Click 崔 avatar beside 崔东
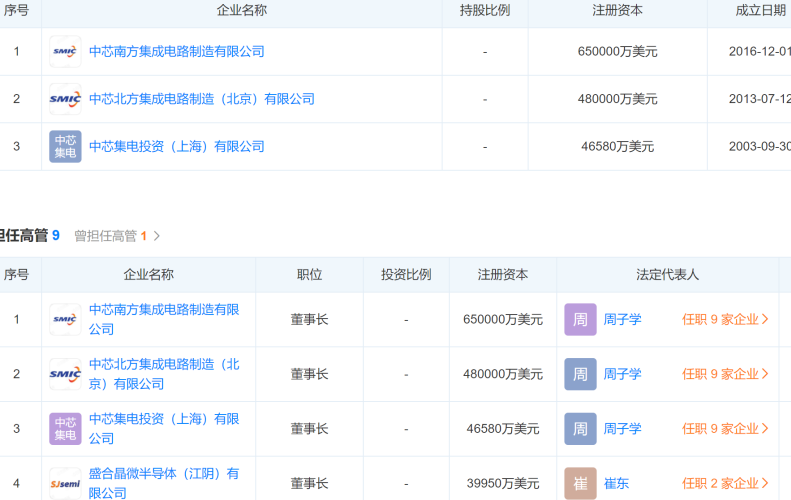791x500 pixels. pyautogui.click(x=580, y=483)
